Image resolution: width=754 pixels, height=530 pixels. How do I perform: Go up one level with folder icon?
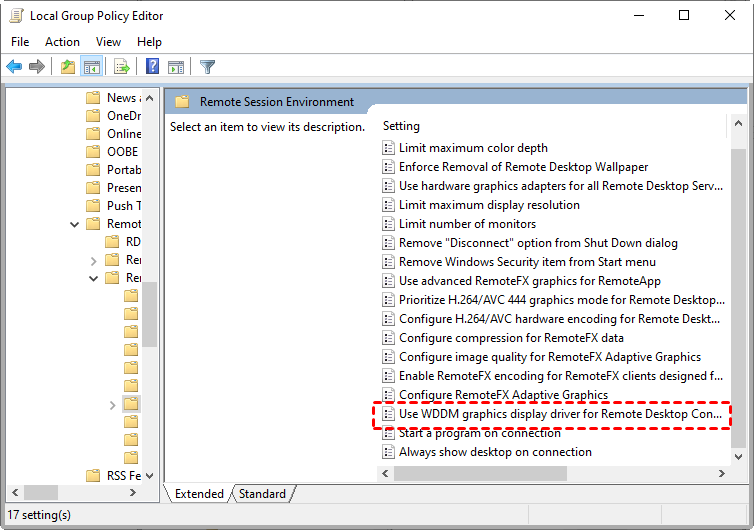(x=67, y=67)
